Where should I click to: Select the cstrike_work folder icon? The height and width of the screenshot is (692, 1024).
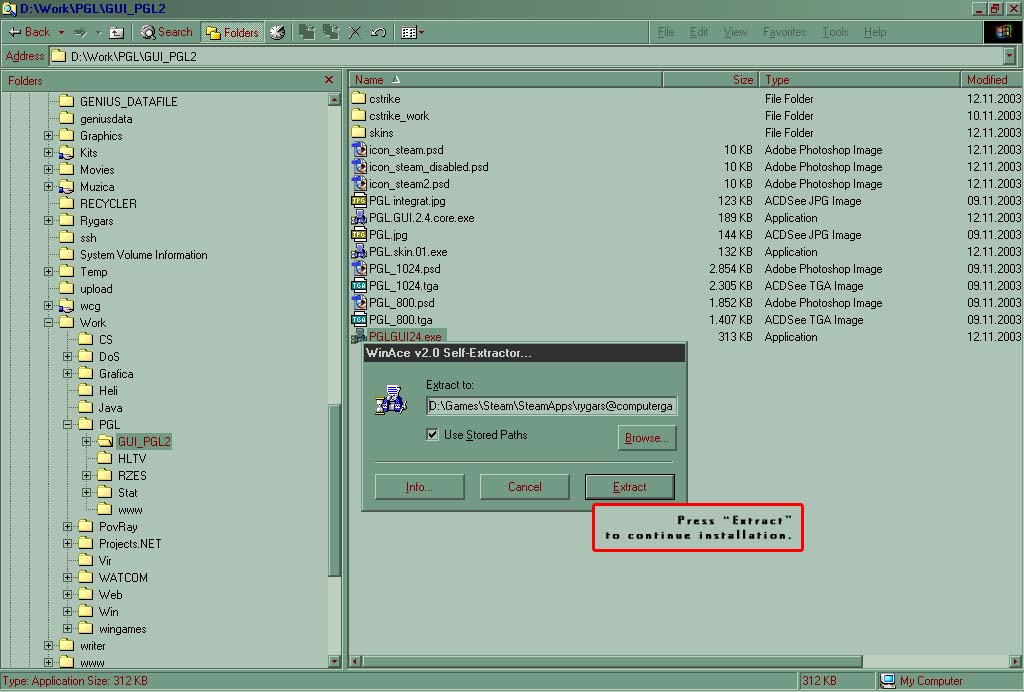coord(359,116)
